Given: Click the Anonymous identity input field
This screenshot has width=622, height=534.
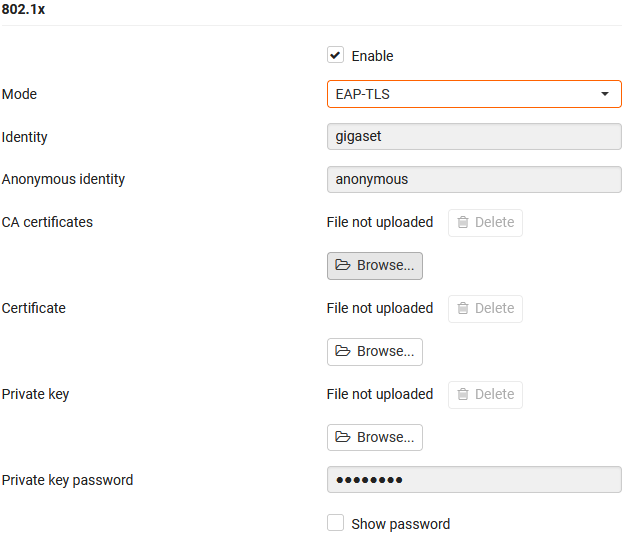Looking at the screenshot, I should click(474, 179).
